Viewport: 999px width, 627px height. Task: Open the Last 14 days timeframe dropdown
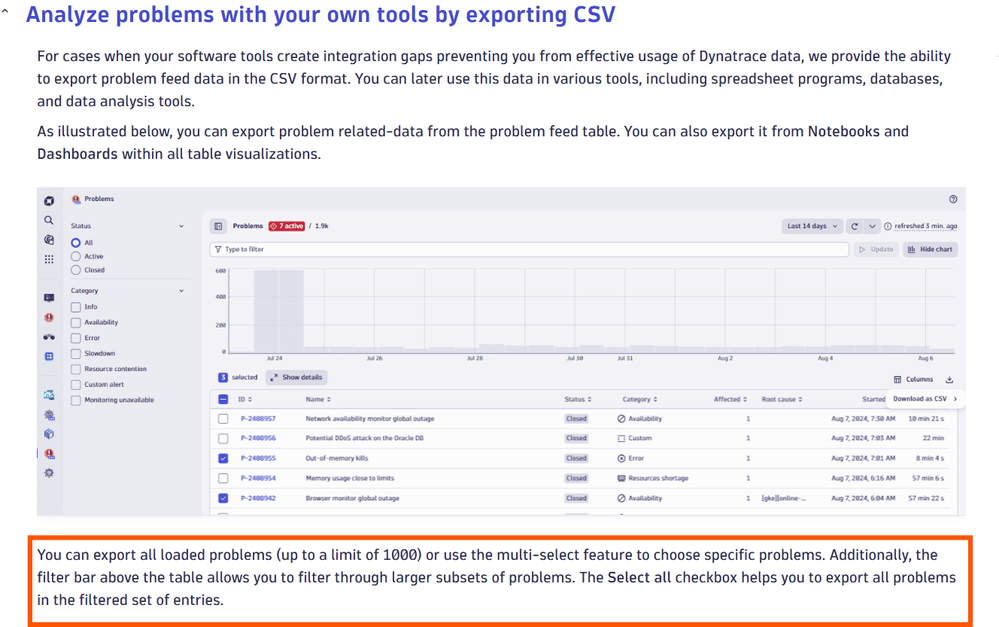point(811,226)
